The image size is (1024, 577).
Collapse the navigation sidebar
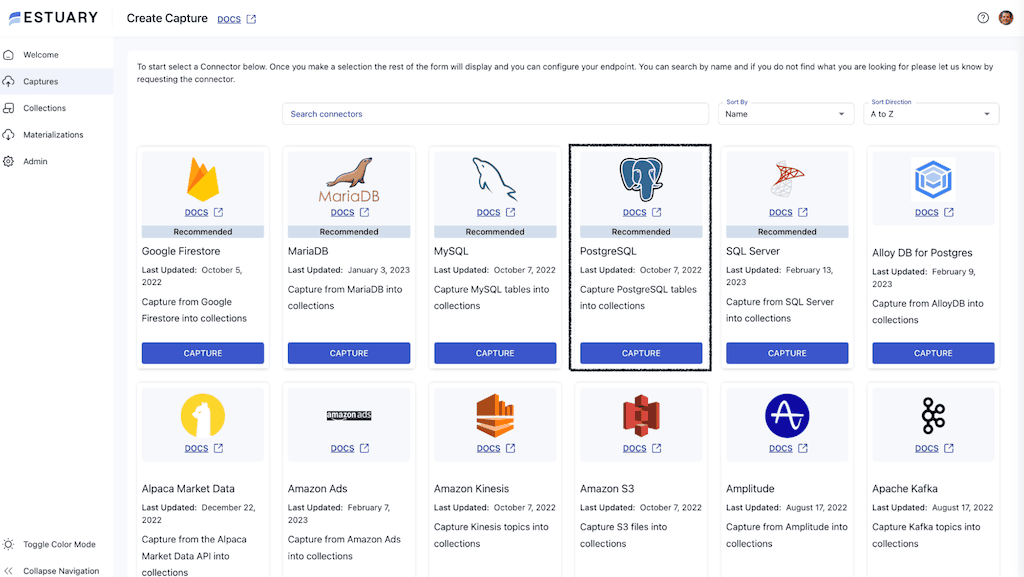[x=57, y=570]
